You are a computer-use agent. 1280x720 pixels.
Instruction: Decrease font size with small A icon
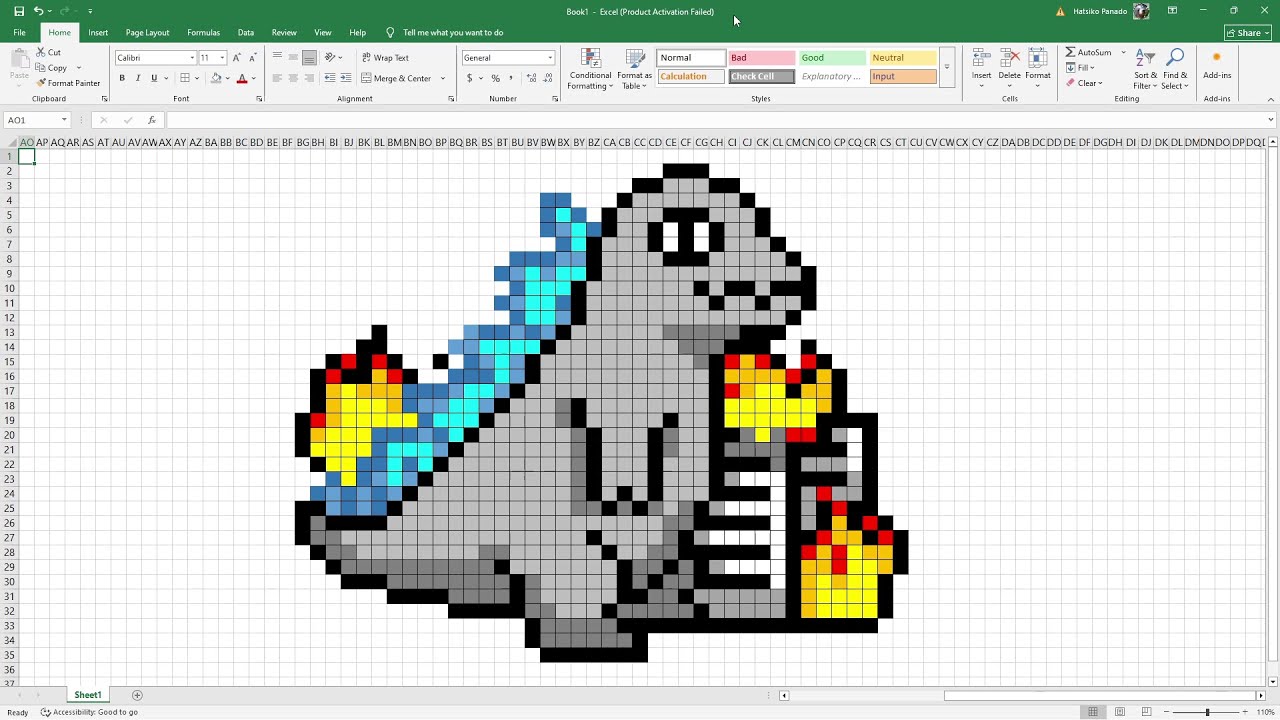[x=252, y=58]
